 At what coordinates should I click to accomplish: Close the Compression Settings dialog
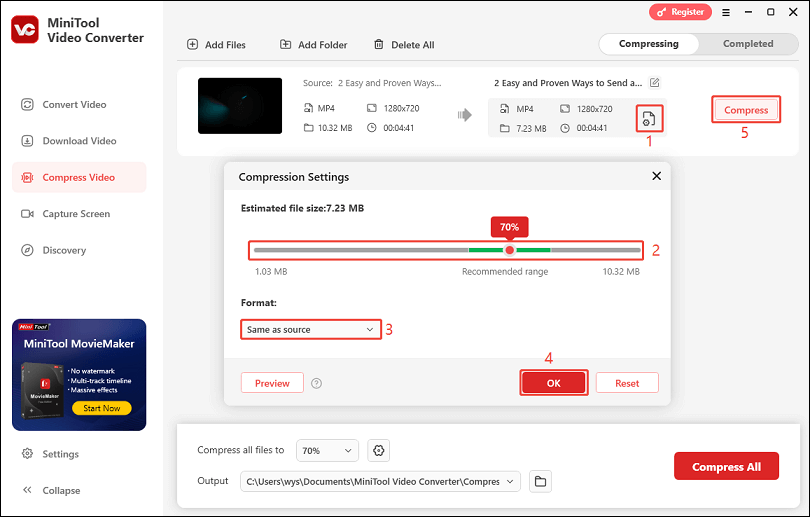[x=657, y=176]
